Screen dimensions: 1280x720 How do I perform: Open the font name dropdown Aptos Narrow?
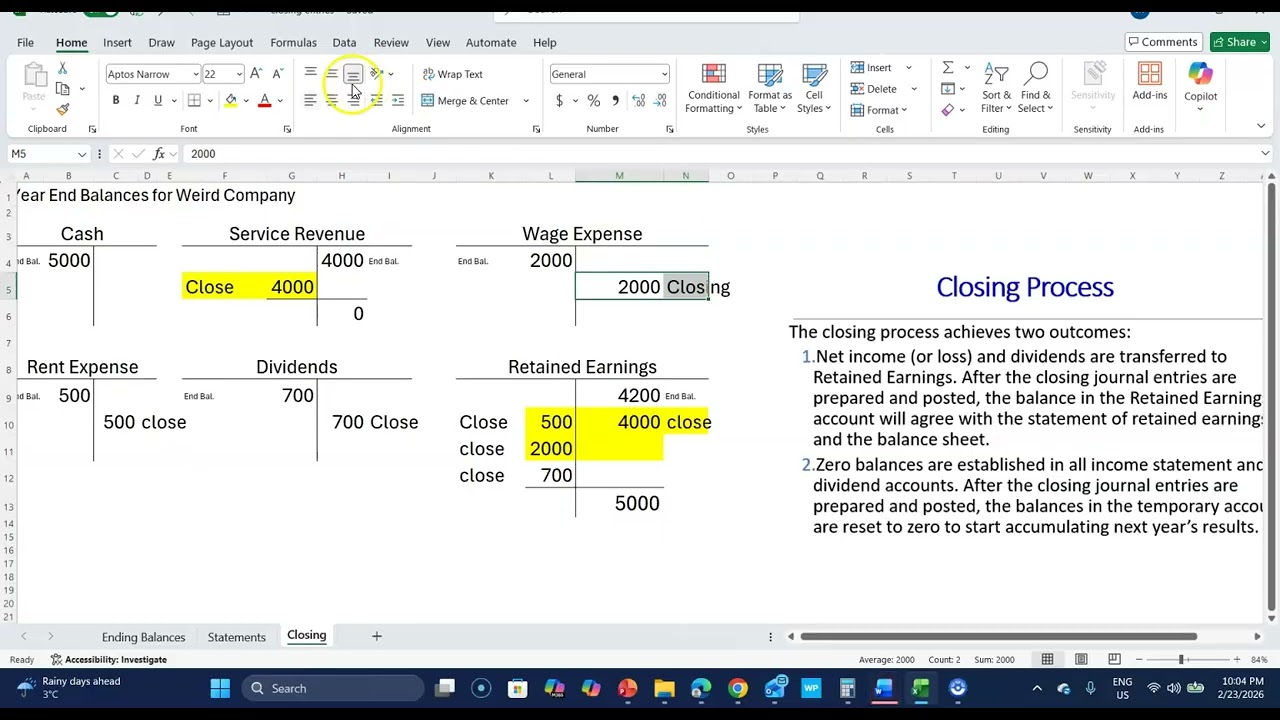[195, 75]
